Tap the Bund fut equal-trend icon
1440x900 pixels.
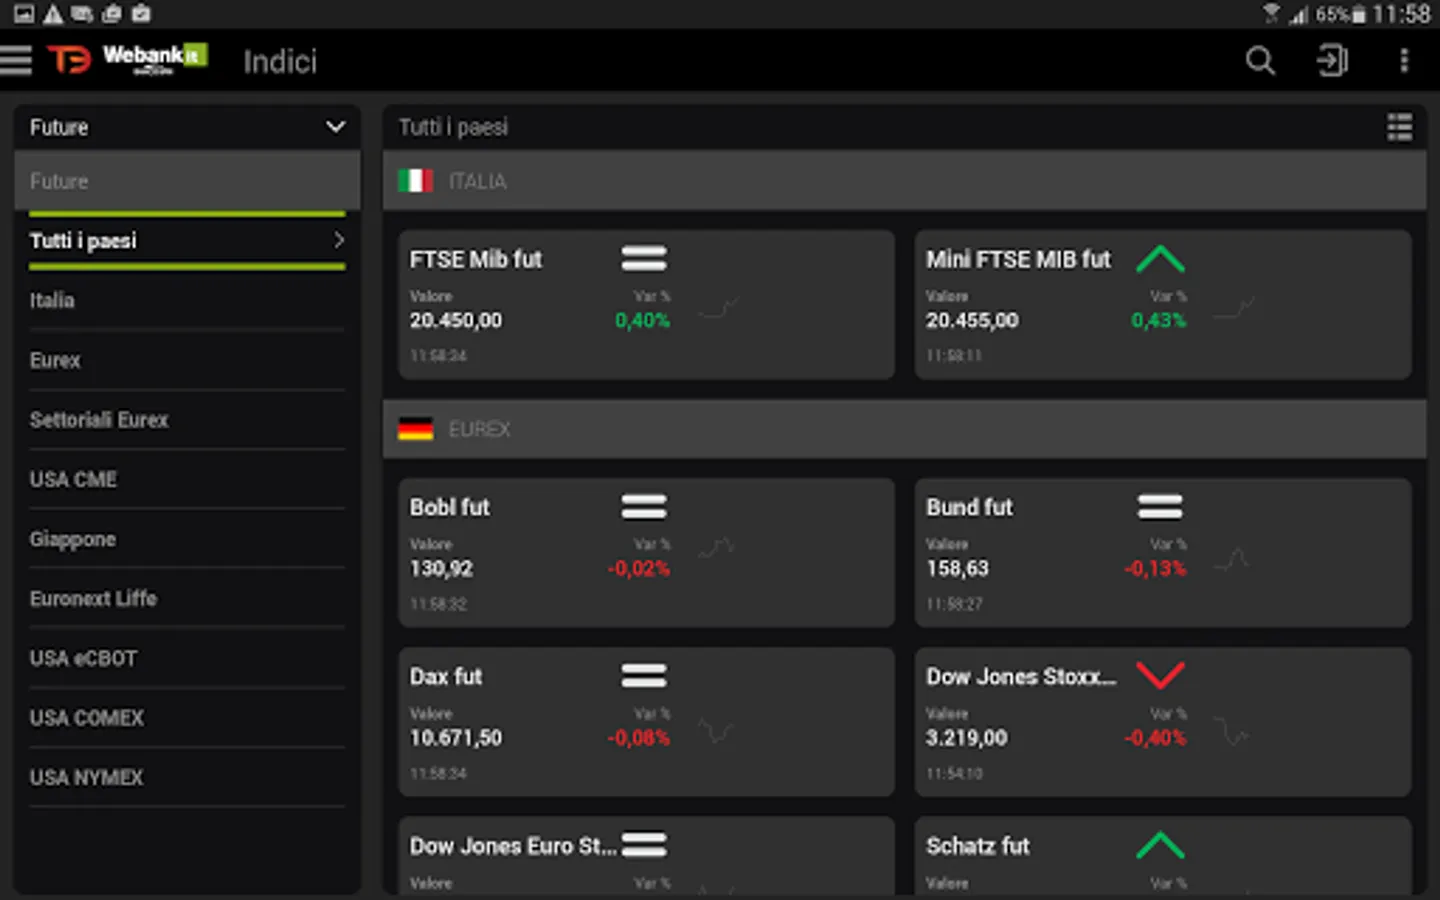pos(1160,507)
